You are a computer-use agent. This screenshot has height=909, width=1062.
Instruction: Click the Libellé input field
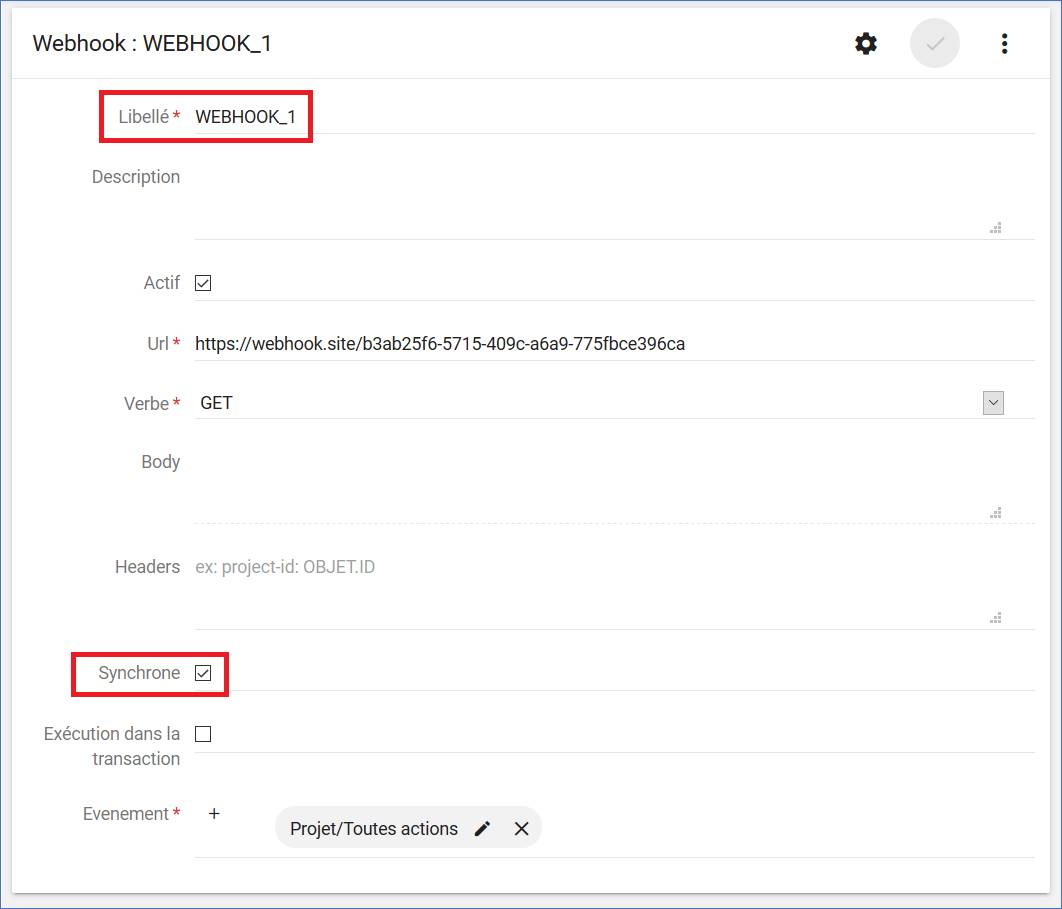tap(614, 117)
